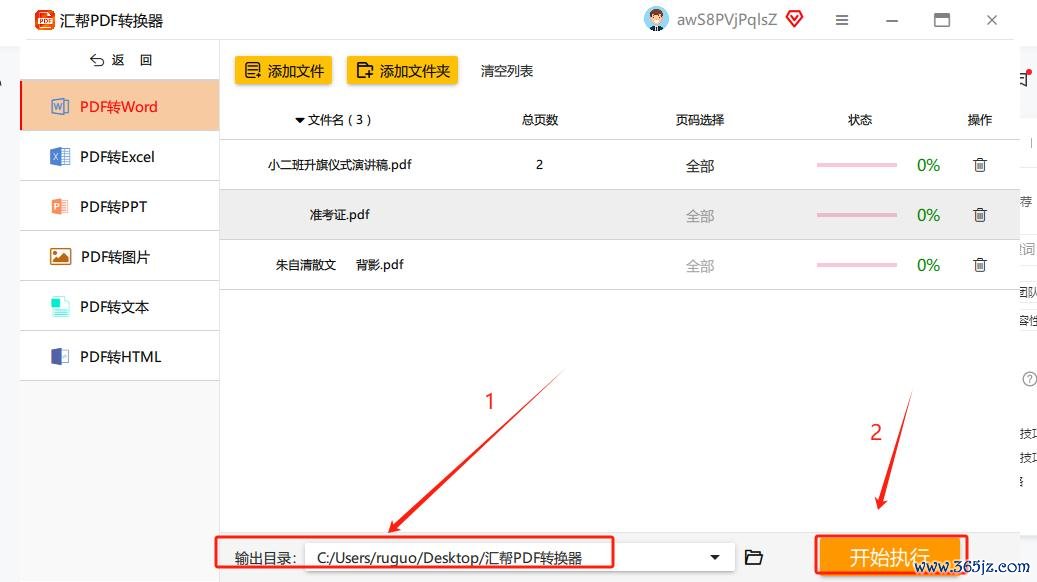Click the 输出目录 output path field

[519, 558]
